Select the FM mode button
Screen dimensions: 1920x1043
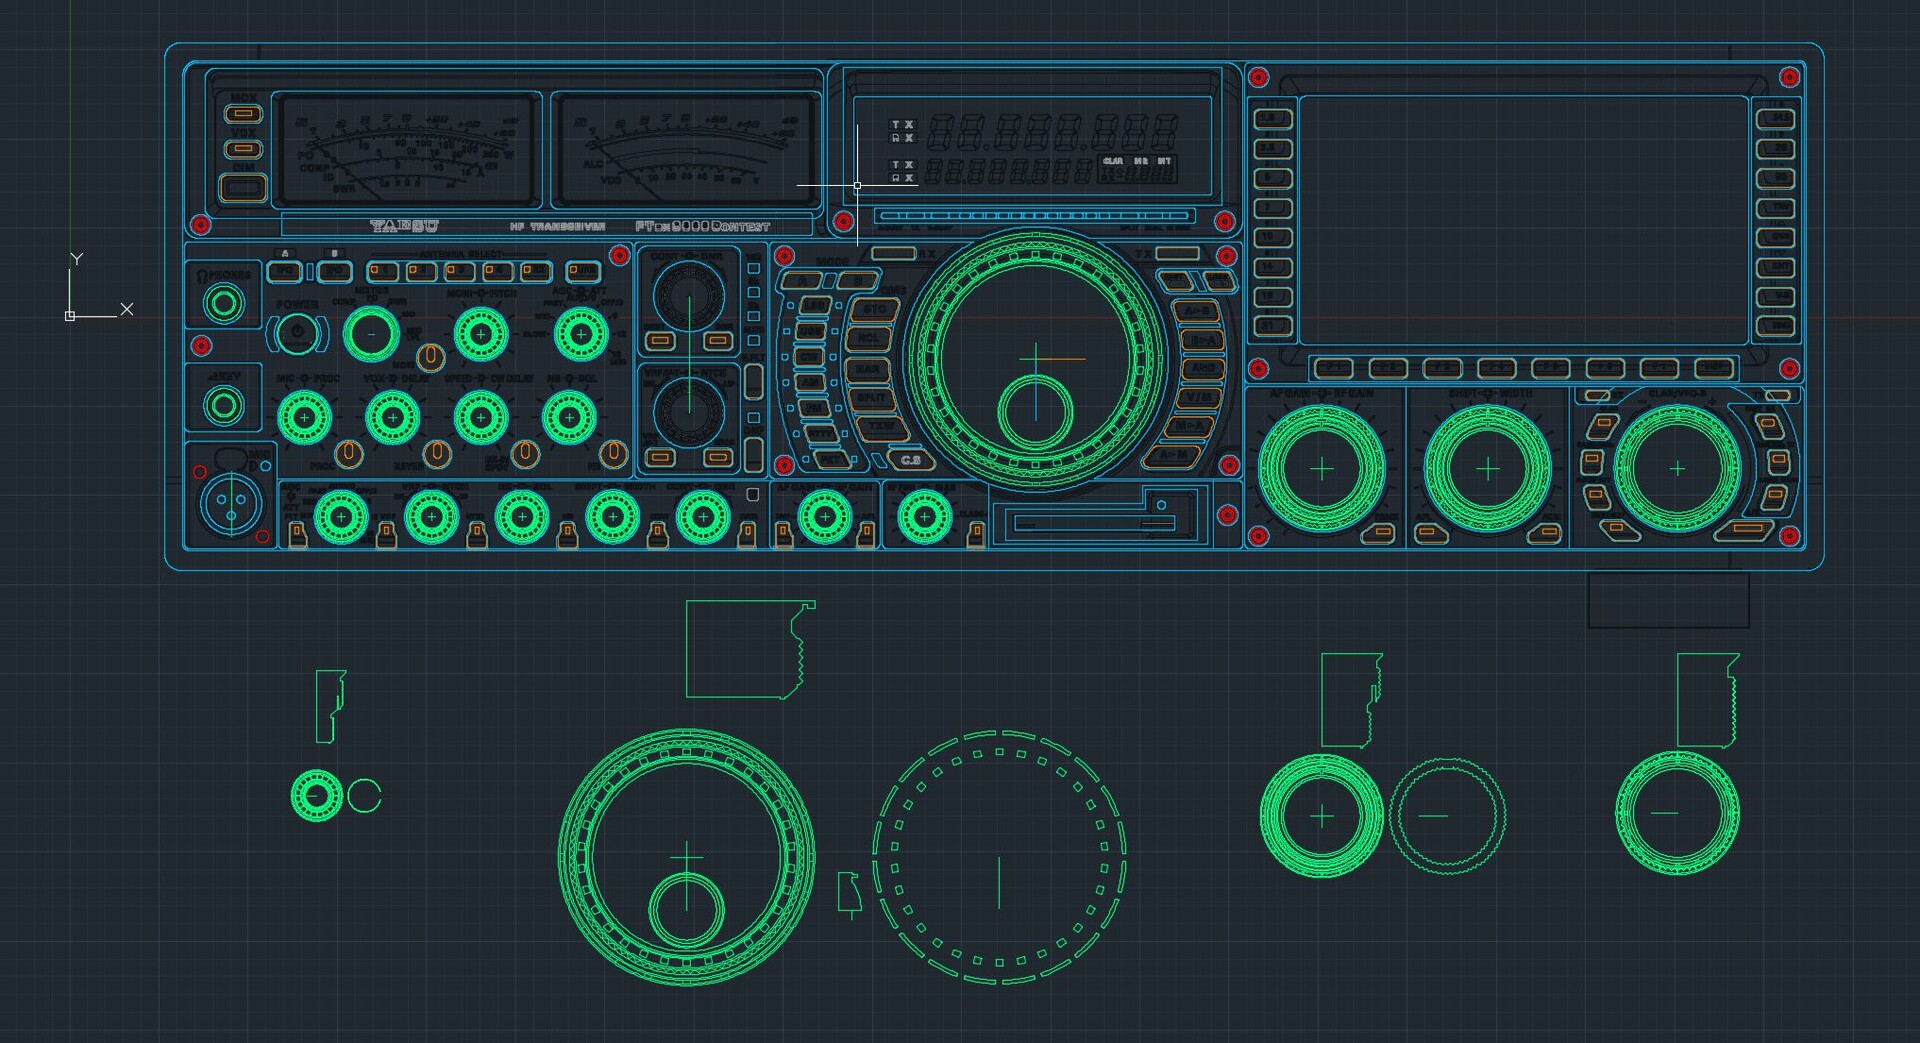pyautogui.click(x=814, y=409)
